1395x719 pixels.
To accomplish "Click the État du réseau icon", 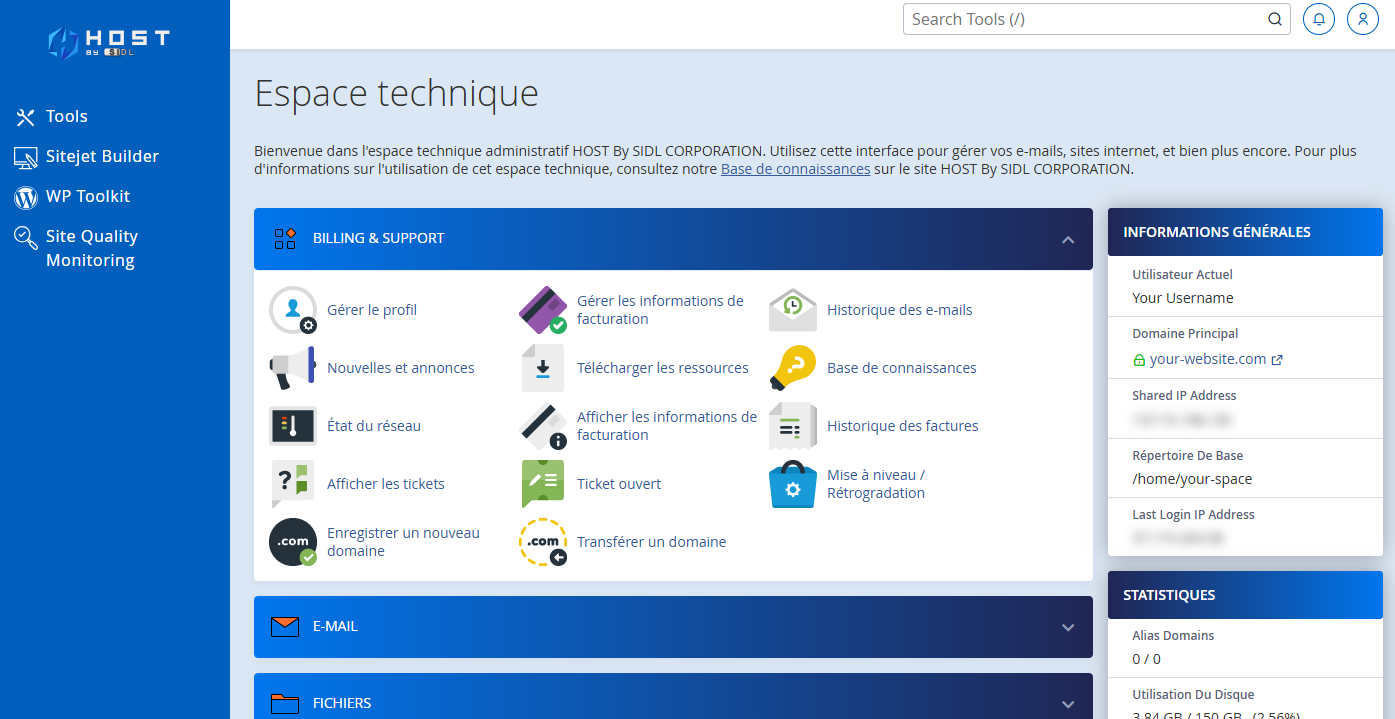I will 293,426.
